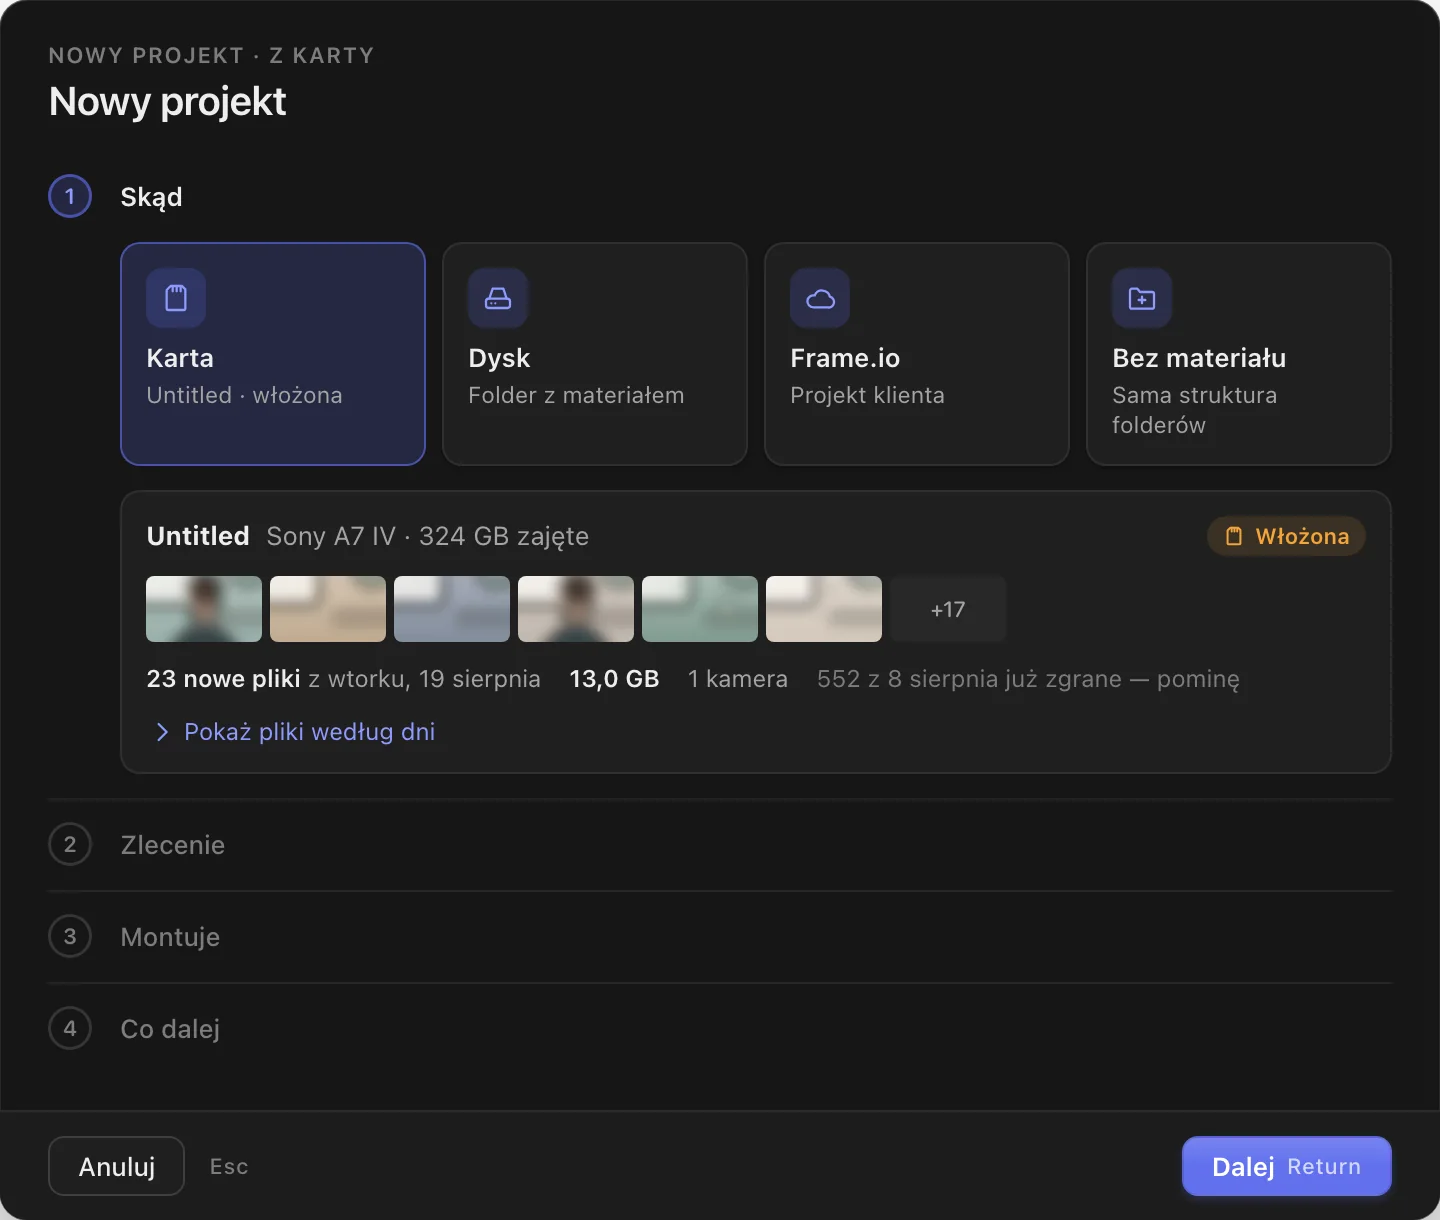The width and height of the screenshot is (1440, 1220).
Task: Click 552 z 8 sierpnia już zgrane note
Action: coord(1028,679)
